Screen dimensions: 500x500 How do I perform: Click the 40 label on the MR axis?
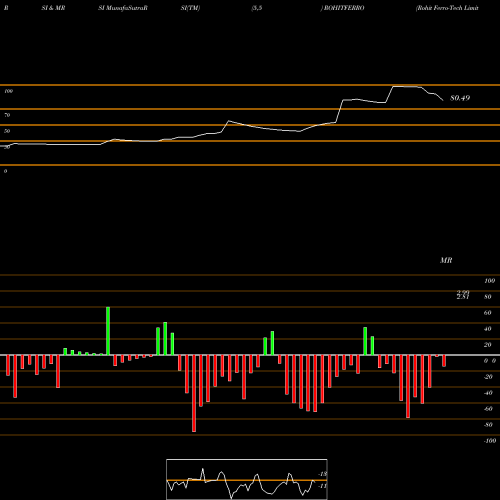(x=488, y=329)
